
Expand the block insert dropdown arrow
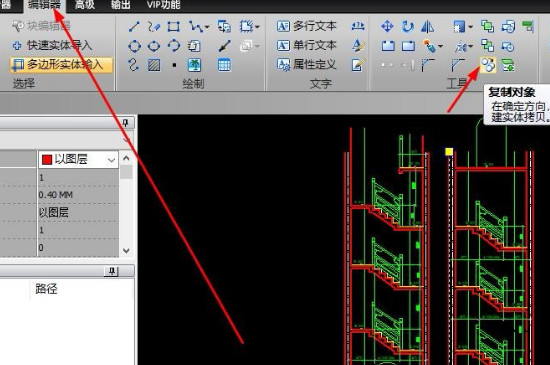point(258,27)
